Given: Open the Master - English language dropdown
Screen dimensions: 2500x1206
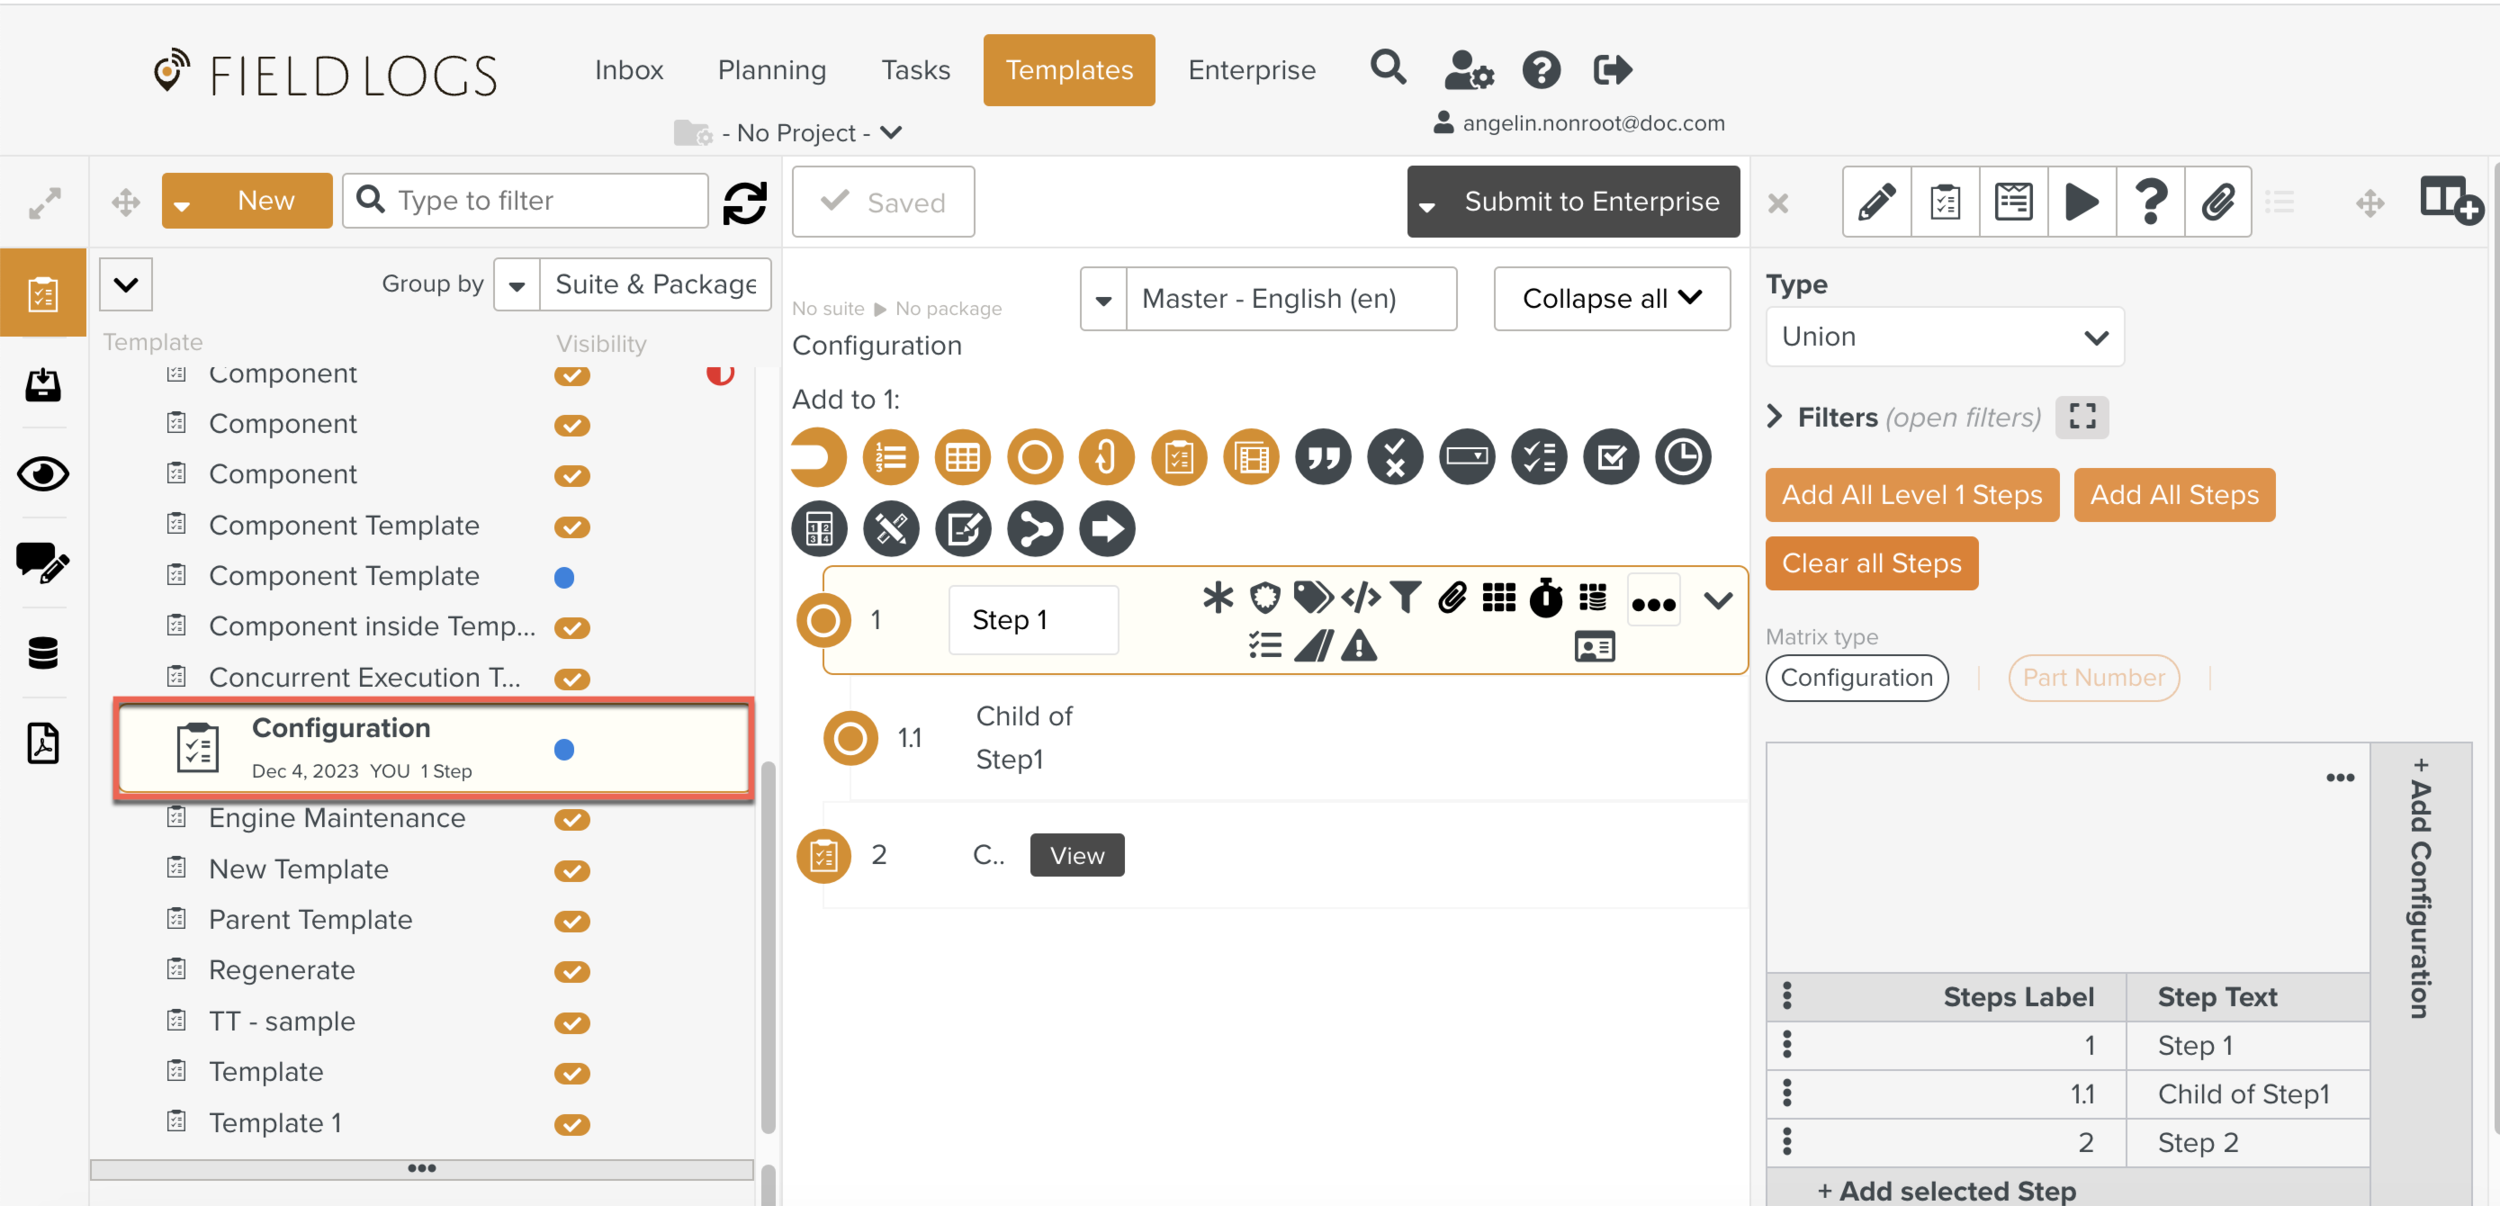Looking at the screenshot, I should (x=1268, y=298).
